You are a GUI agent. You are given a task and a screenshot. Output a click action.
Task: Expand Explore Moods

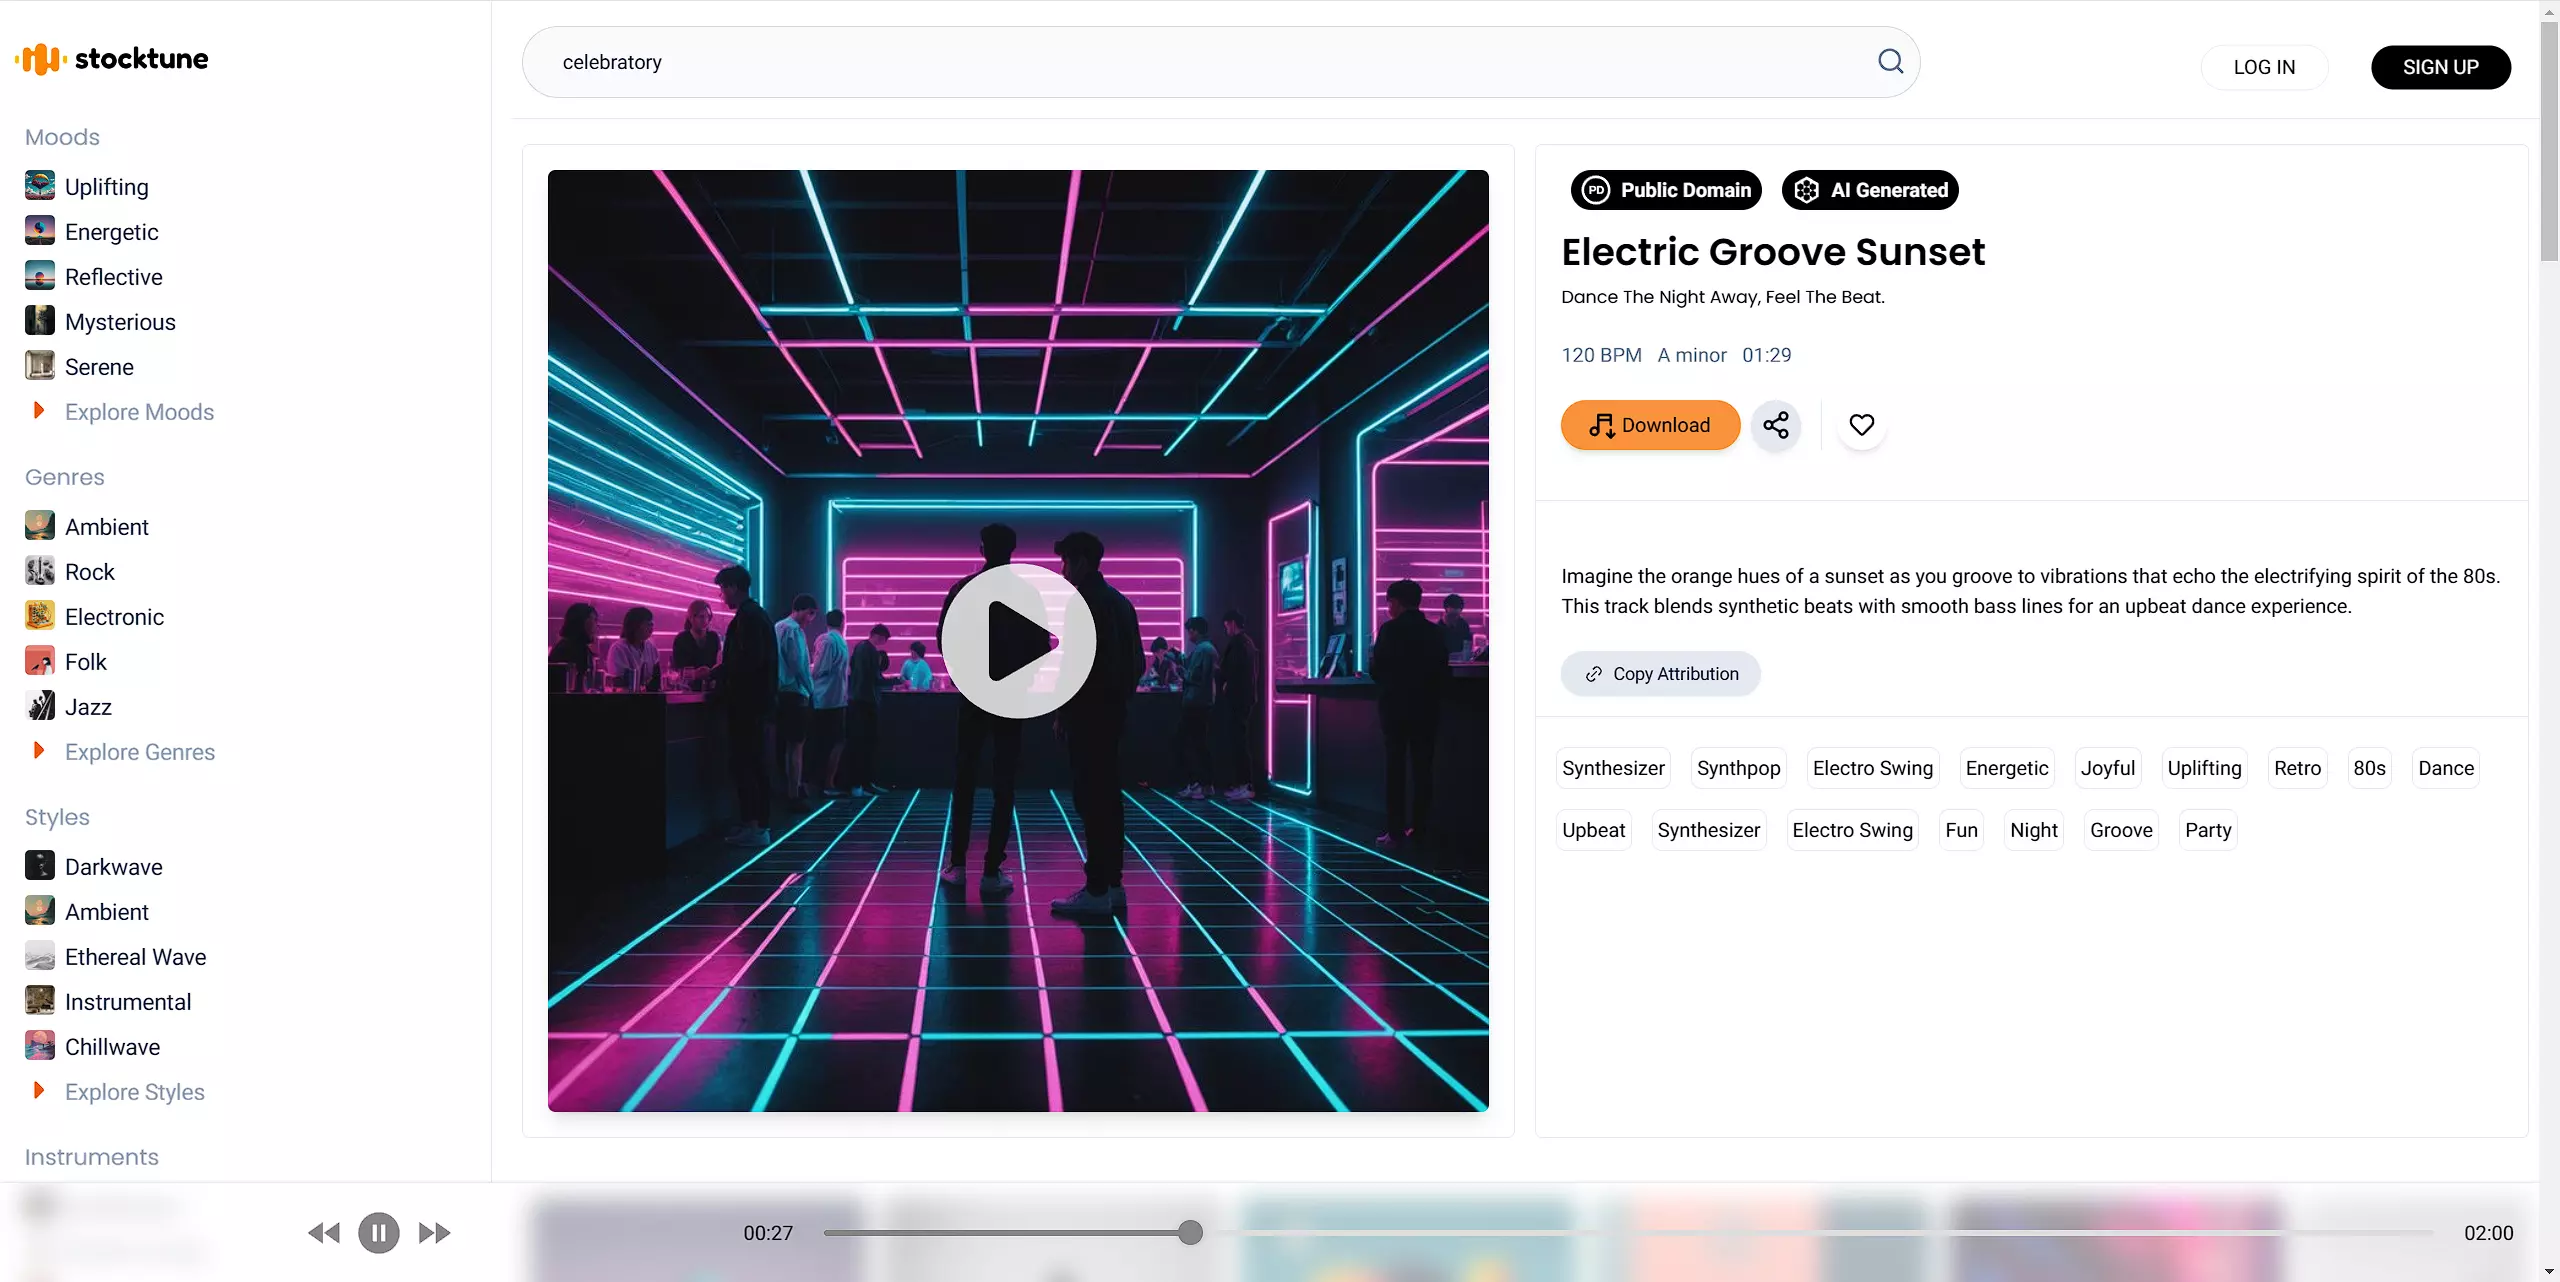tap(139, 412)
